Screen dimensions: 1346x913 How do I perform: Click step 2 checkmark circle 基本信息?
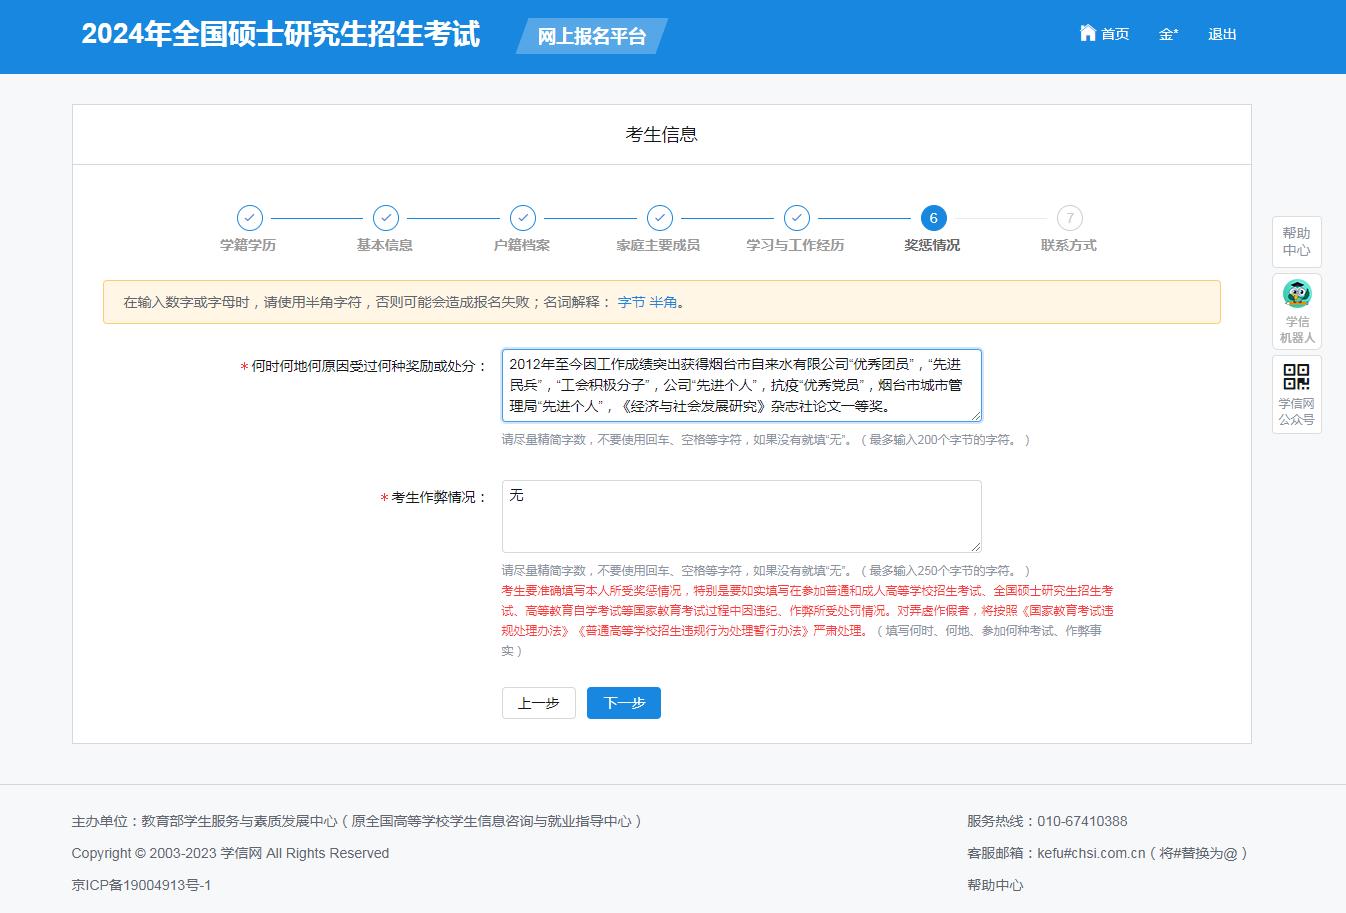(x=386, y=218)
